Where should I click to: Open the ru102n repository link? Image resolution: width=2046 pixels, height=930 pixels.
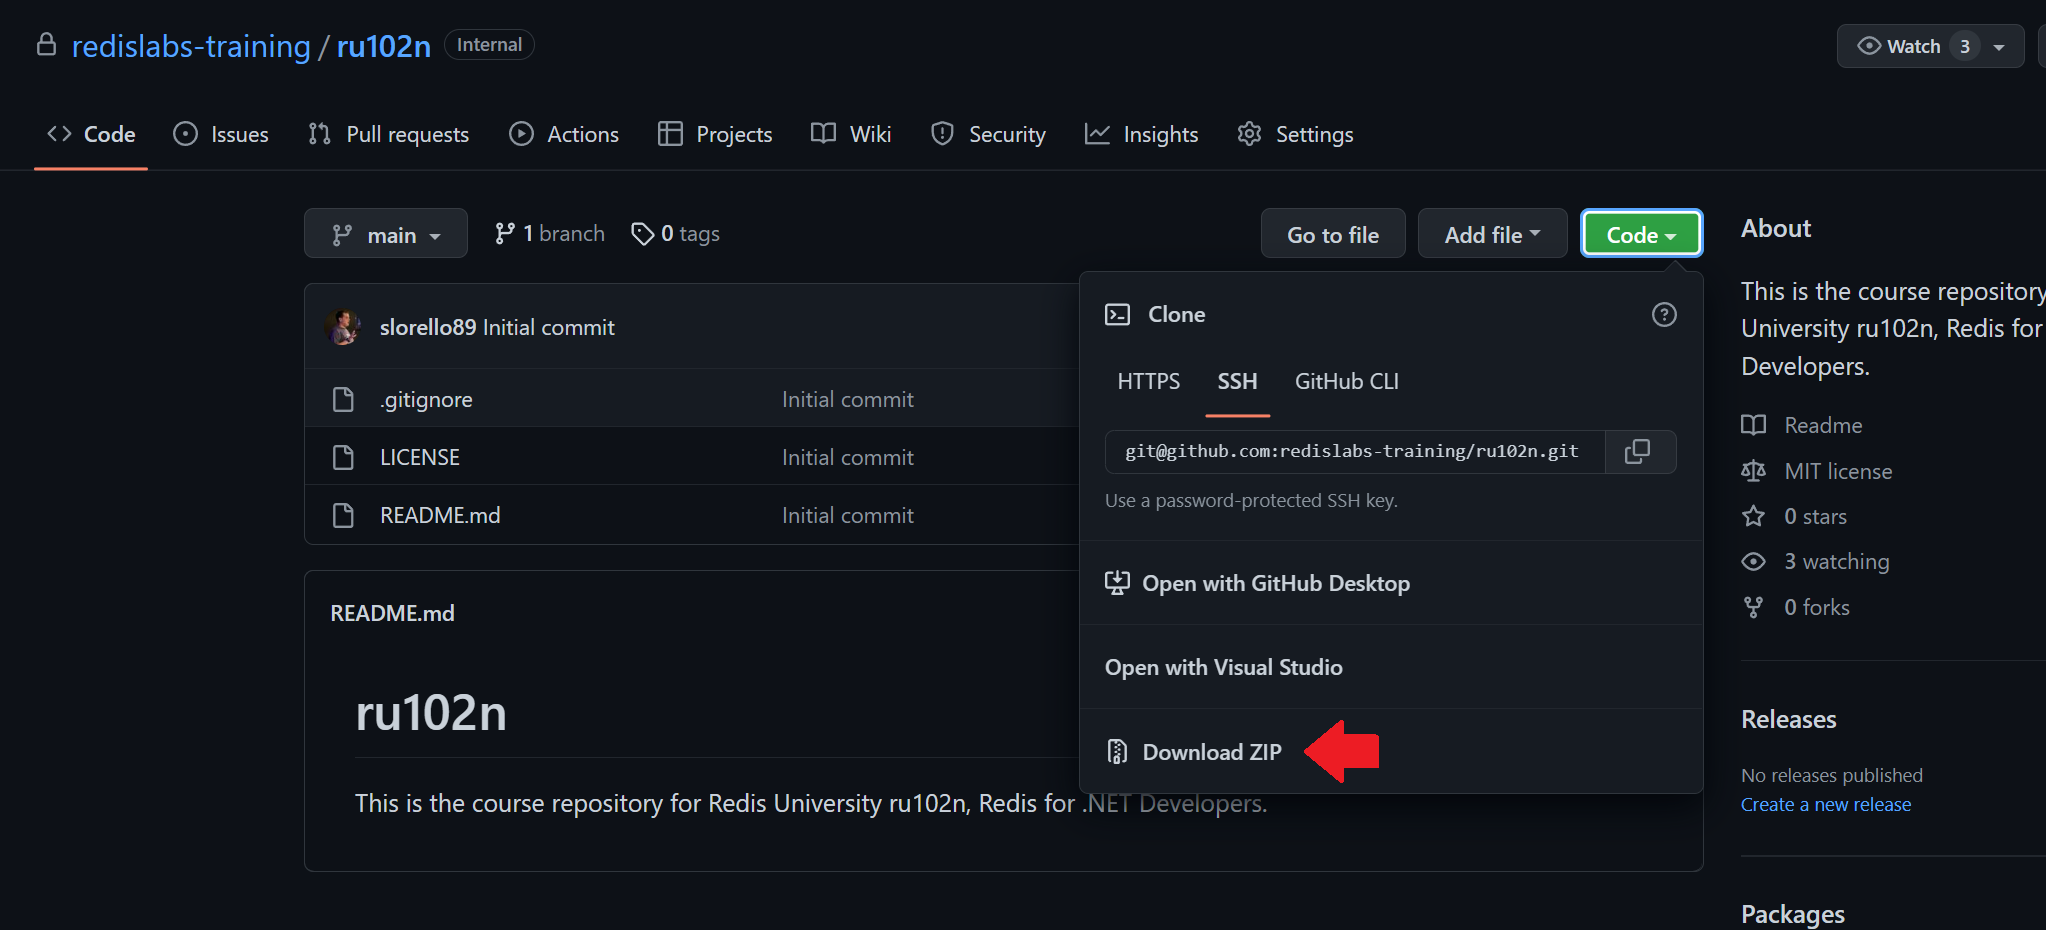point(384,46)
